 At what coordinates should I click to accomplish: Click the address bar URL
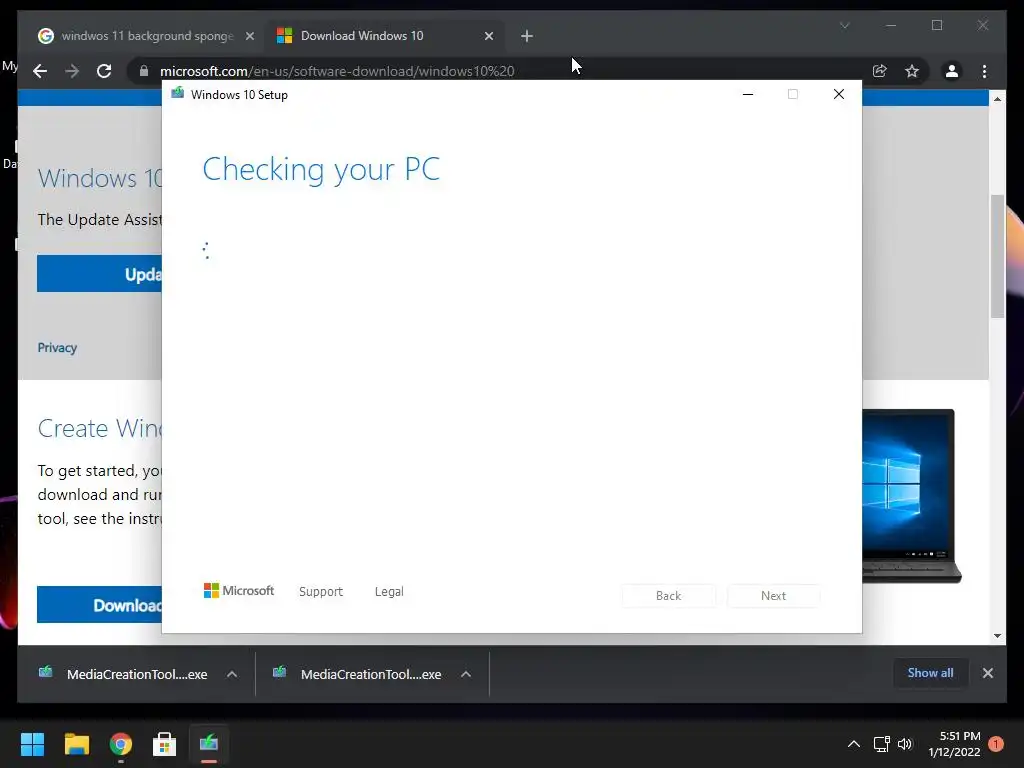(337, 71)
